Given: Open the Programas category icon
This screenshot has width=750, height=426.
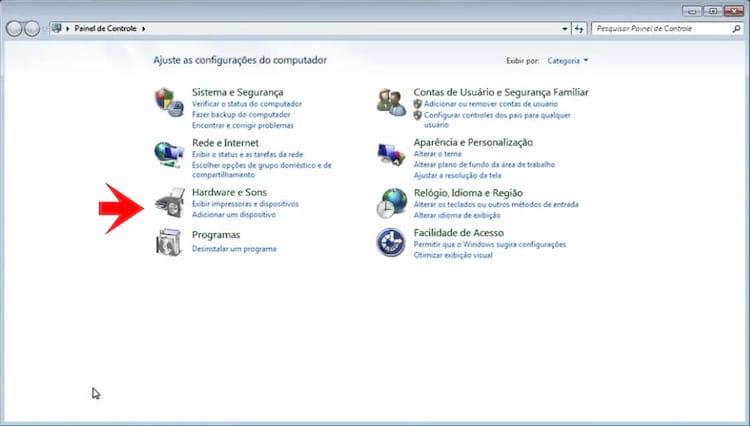Looking at the screenshot, I should coord(168,242).
